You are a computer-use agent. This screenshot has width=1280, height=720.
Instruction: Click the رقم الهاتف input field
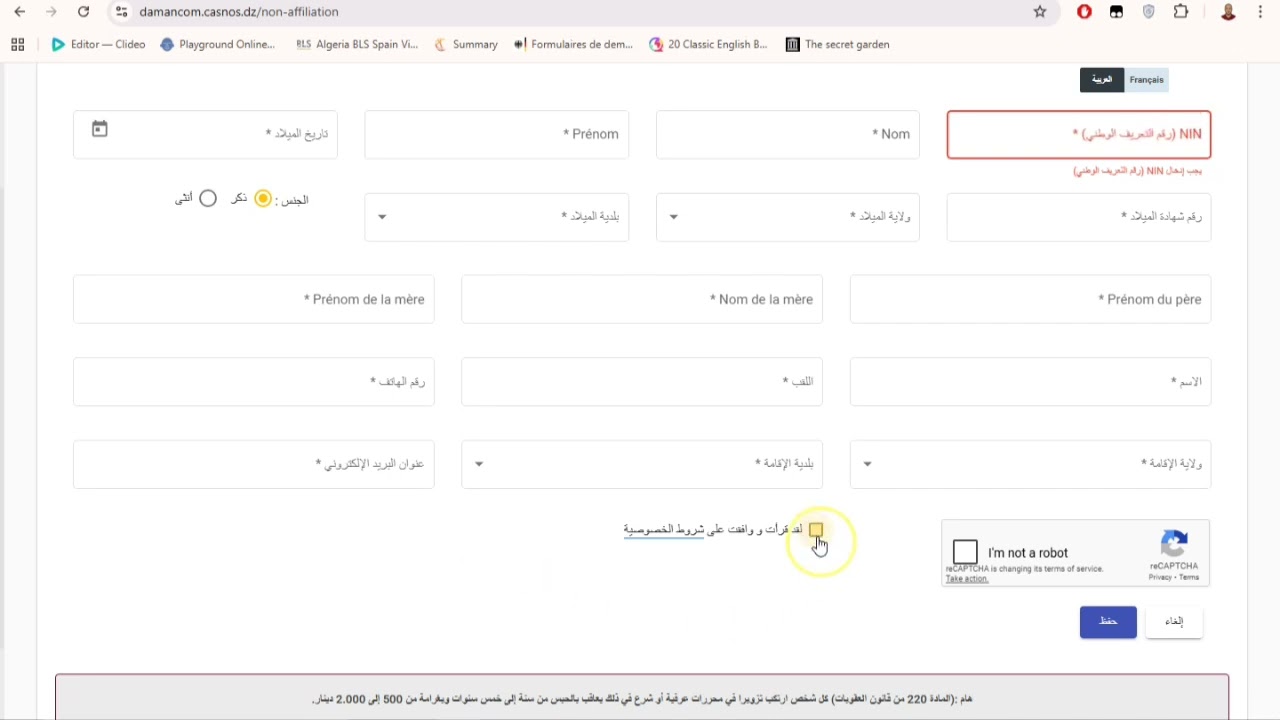click(x=254, y=382)
